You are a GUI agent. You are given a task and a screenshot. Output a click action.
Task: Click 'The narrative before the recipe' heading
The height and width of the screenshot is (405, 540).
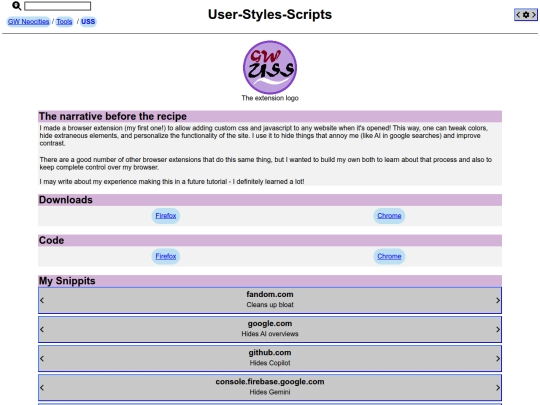pos(113,116)
